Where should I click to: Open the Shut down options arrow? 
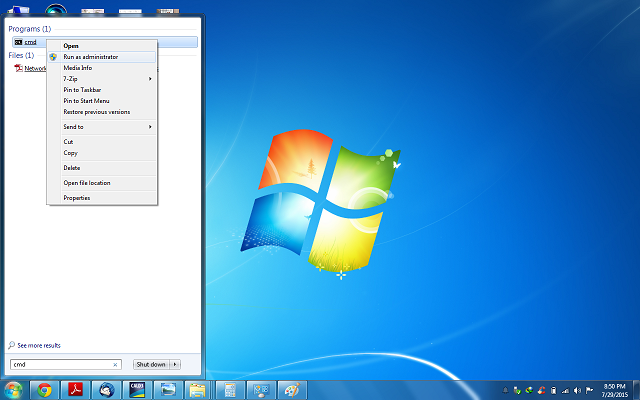175,364
